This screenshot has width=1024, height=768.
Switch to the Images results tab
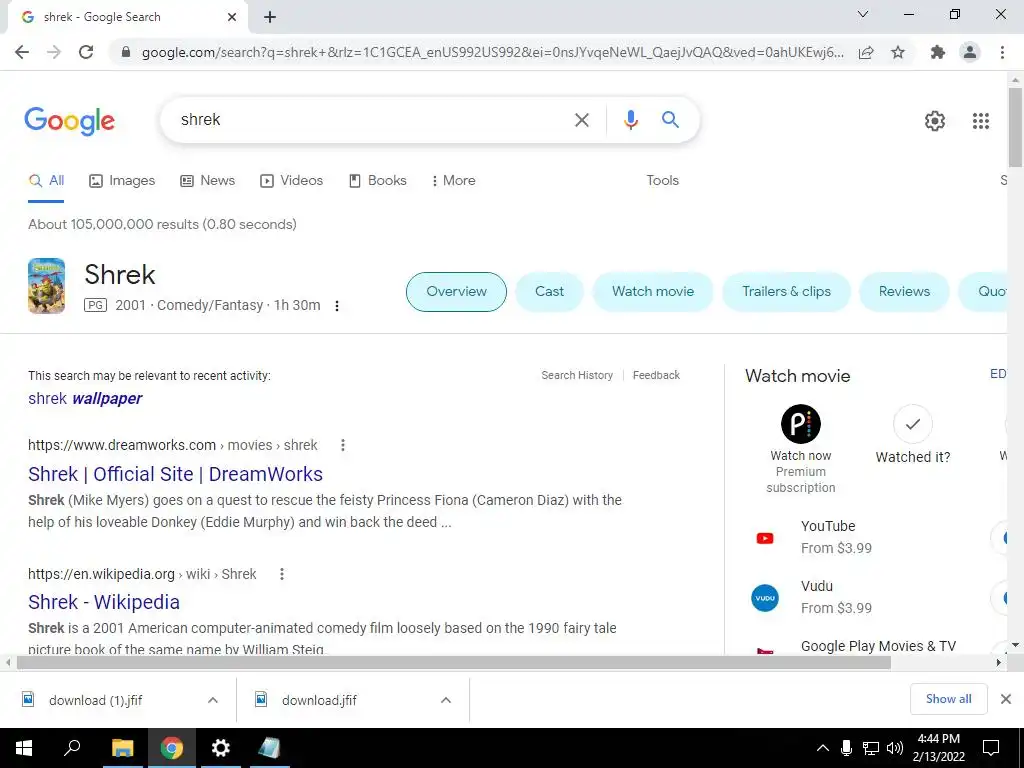click(122, 181)
